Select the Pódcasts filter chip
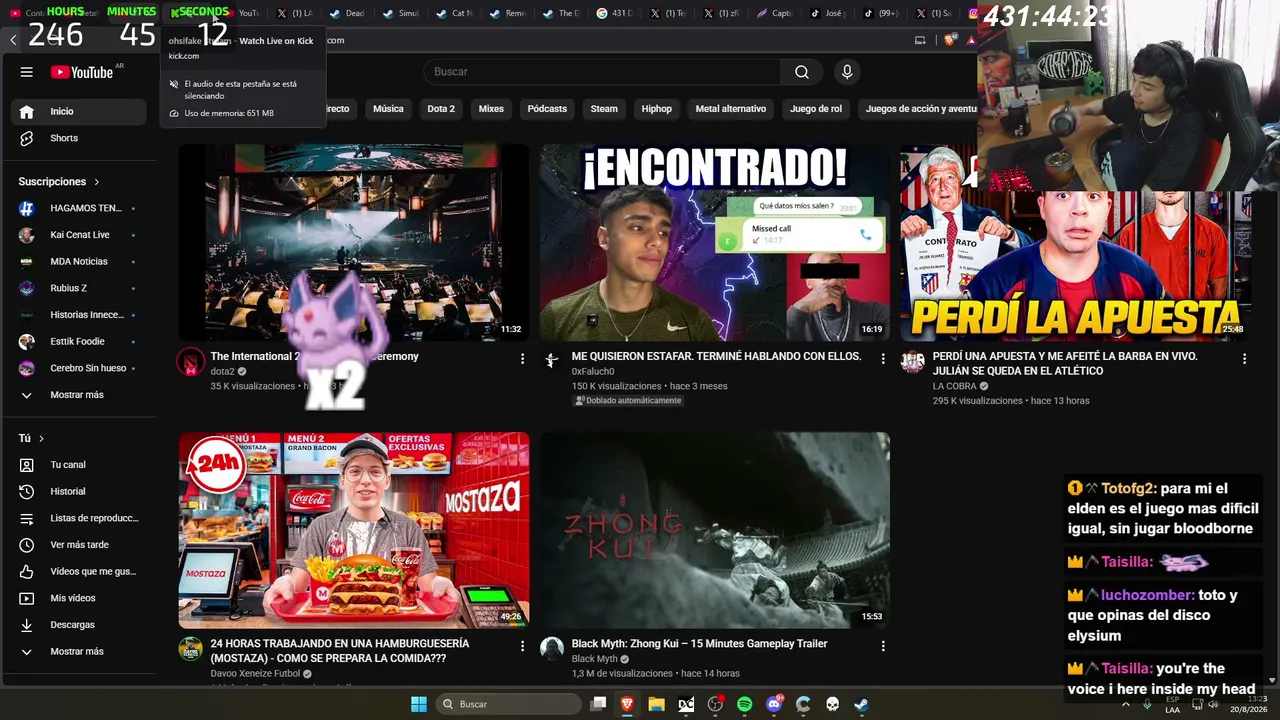The image size is (1280, 720). [547, 109]
